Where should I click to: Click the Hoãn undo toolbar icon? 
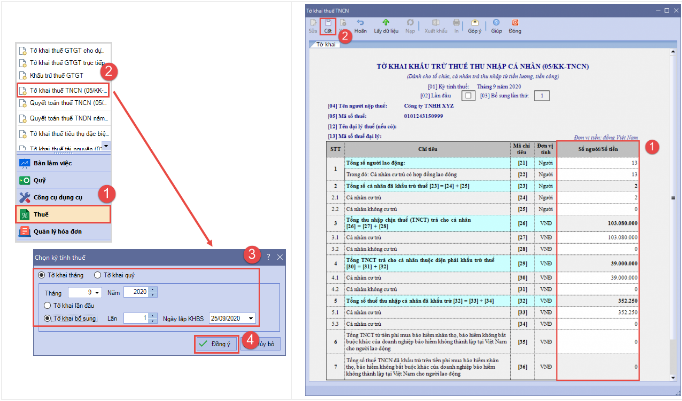[360, 23]
